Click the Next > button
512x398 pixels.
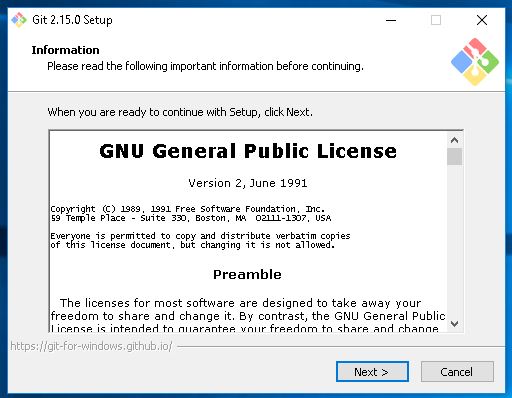point(372,372)
